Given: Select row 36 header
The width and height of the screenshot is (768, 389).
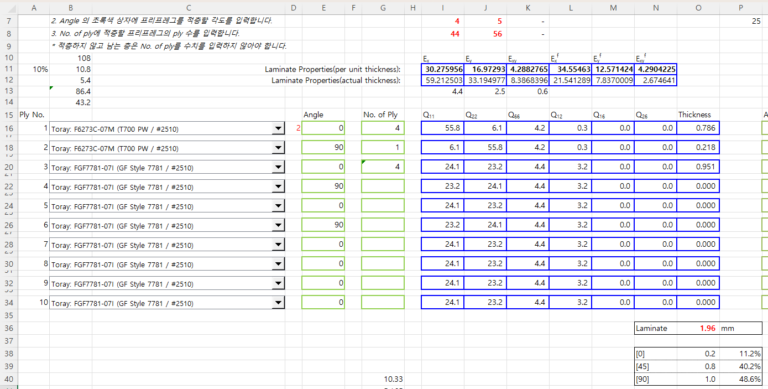Looking at the screenshot, I should coord(9,328).
